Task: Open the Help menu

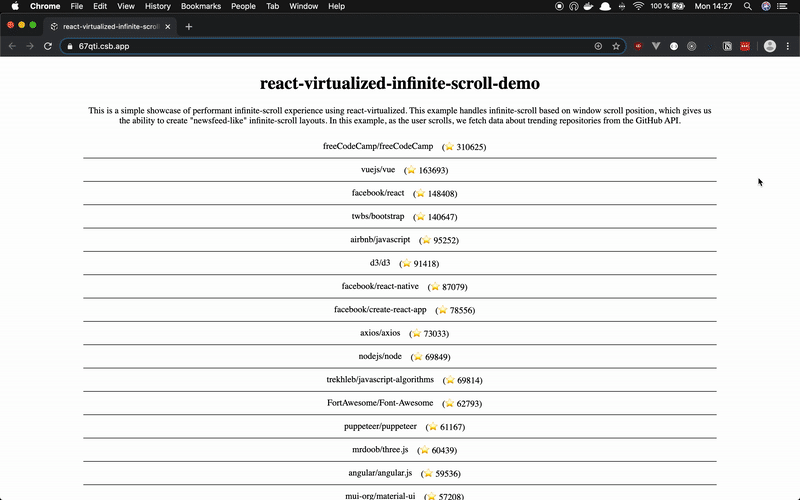Action: click(336, 6)
